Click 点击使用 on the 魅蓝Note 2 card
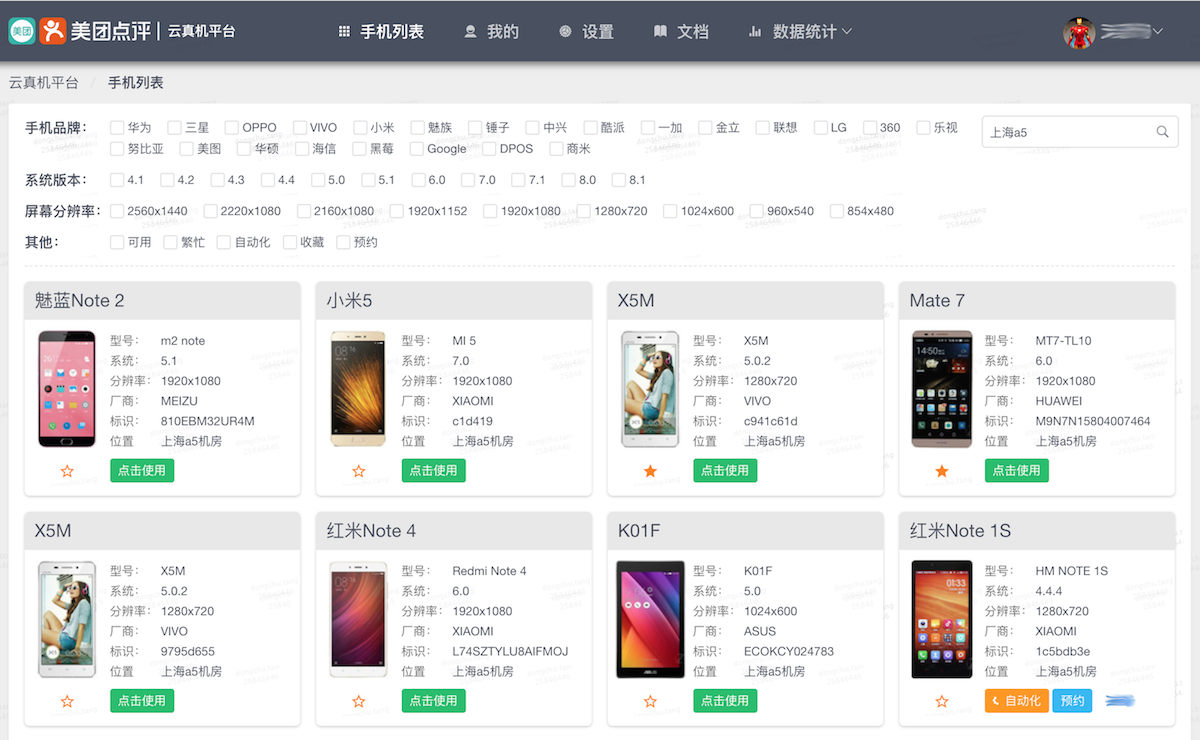The height and width of the screenshot is (740, 1200). (x=142, y=471)
